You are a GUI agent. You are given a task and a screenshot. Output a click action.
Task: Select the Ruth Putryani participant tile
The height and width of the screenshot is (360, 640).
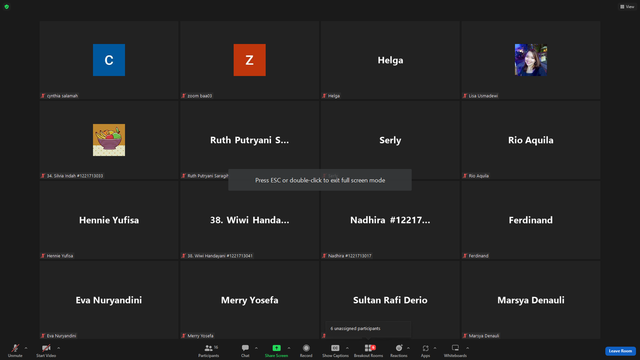[x=249, y=140]
